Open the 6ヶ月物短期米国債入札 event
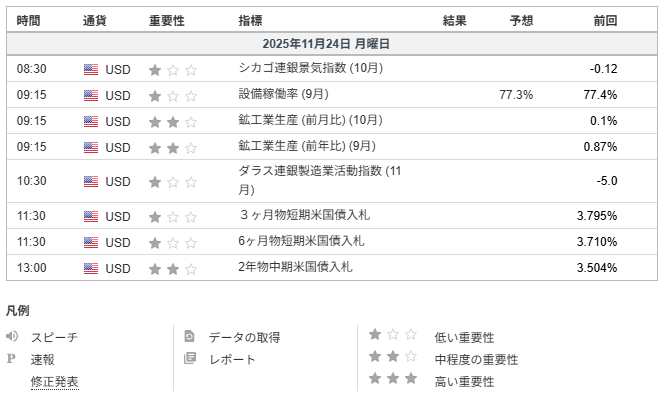The image size is (665, 402). [301, 241]
